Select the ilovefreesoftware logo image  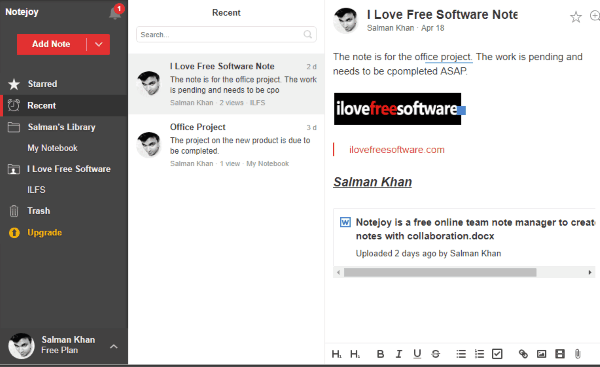click(x=397, y=109)
